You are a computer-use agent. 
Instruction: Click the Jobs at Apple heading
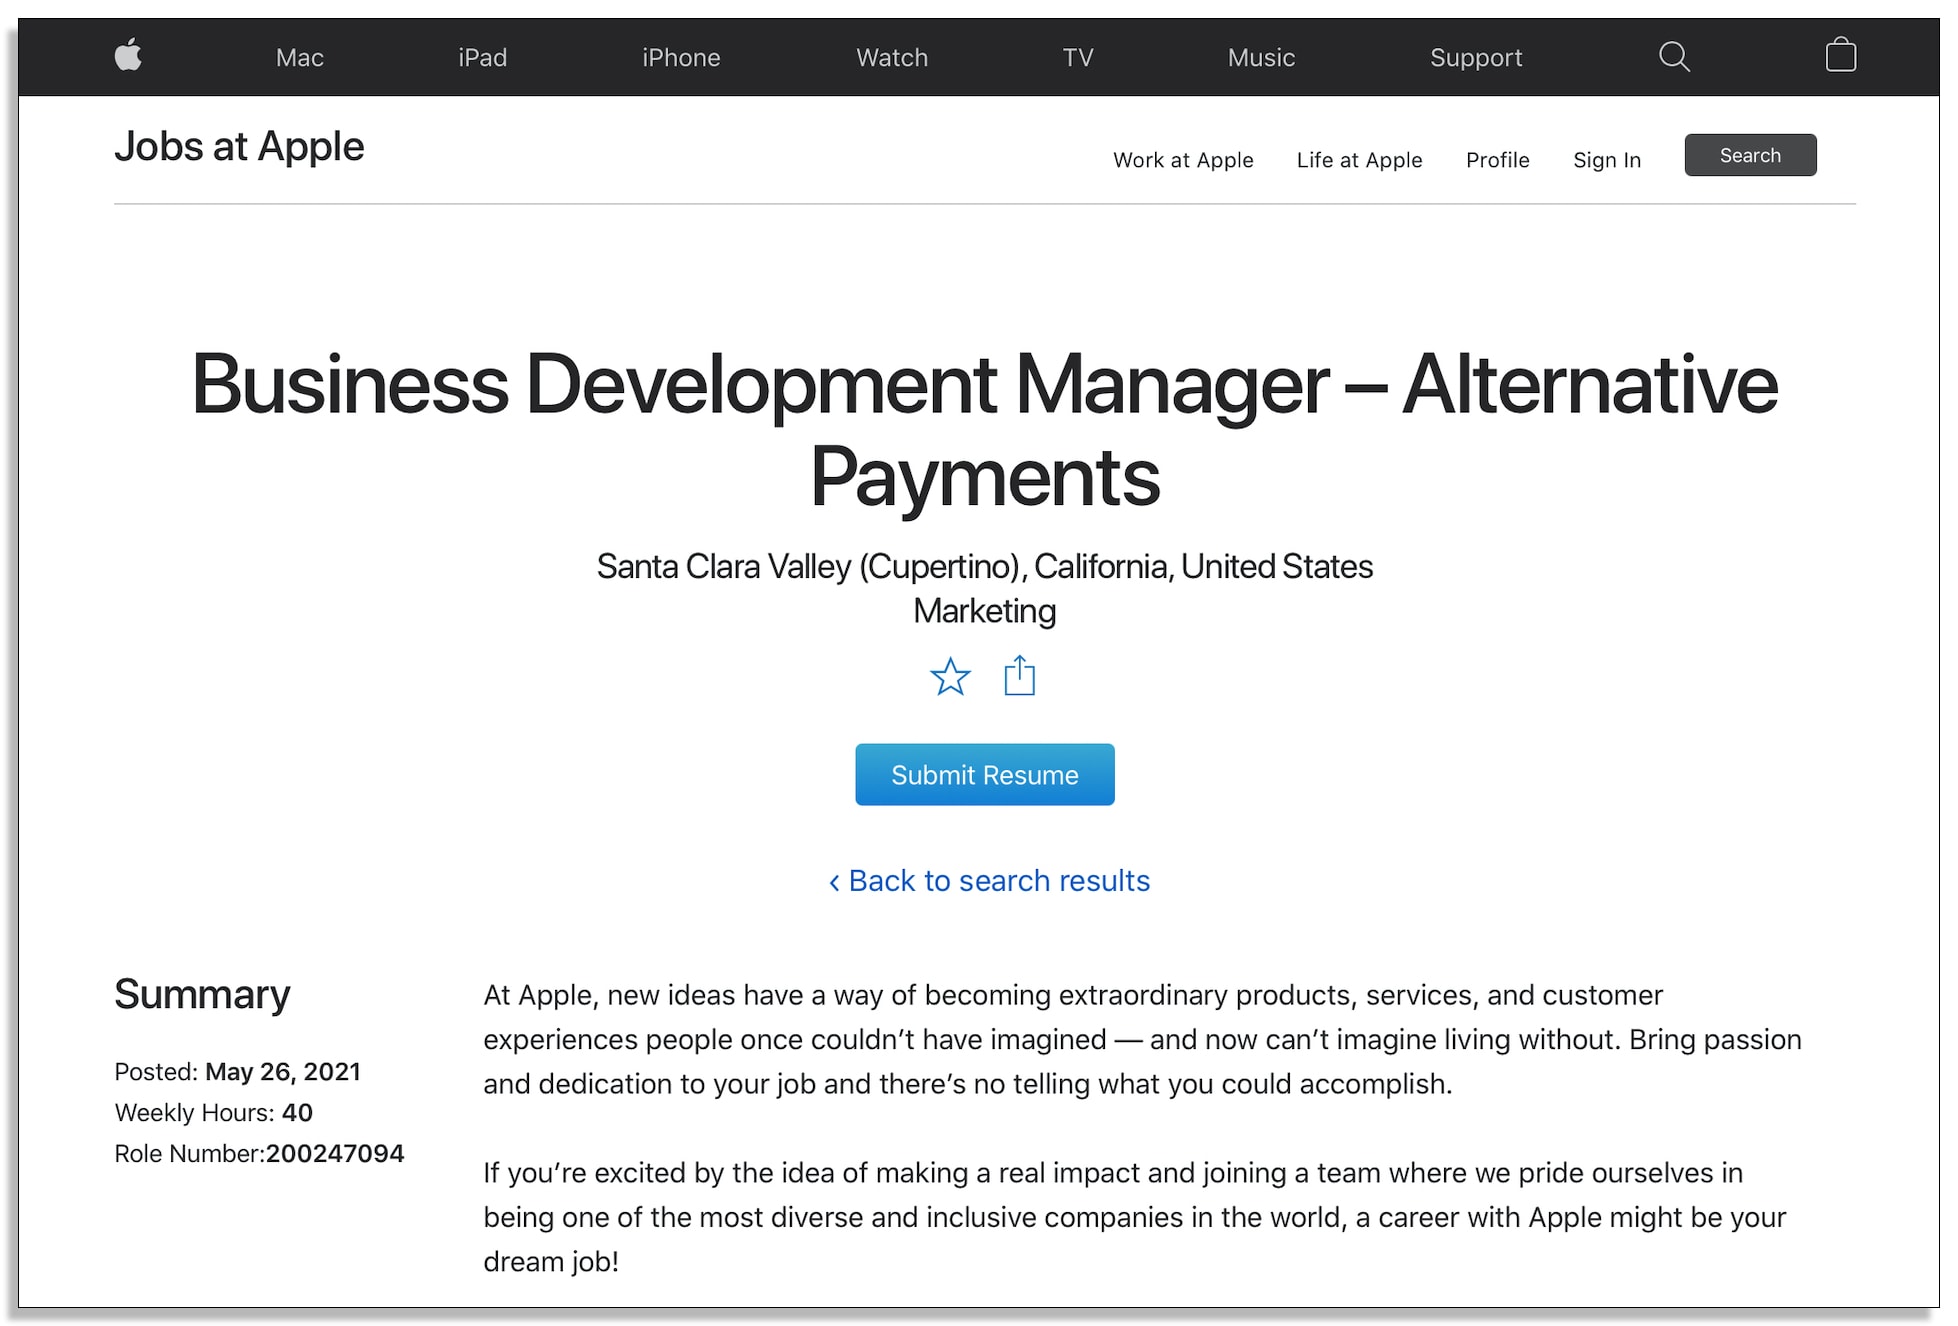click(x=239, y=147)
